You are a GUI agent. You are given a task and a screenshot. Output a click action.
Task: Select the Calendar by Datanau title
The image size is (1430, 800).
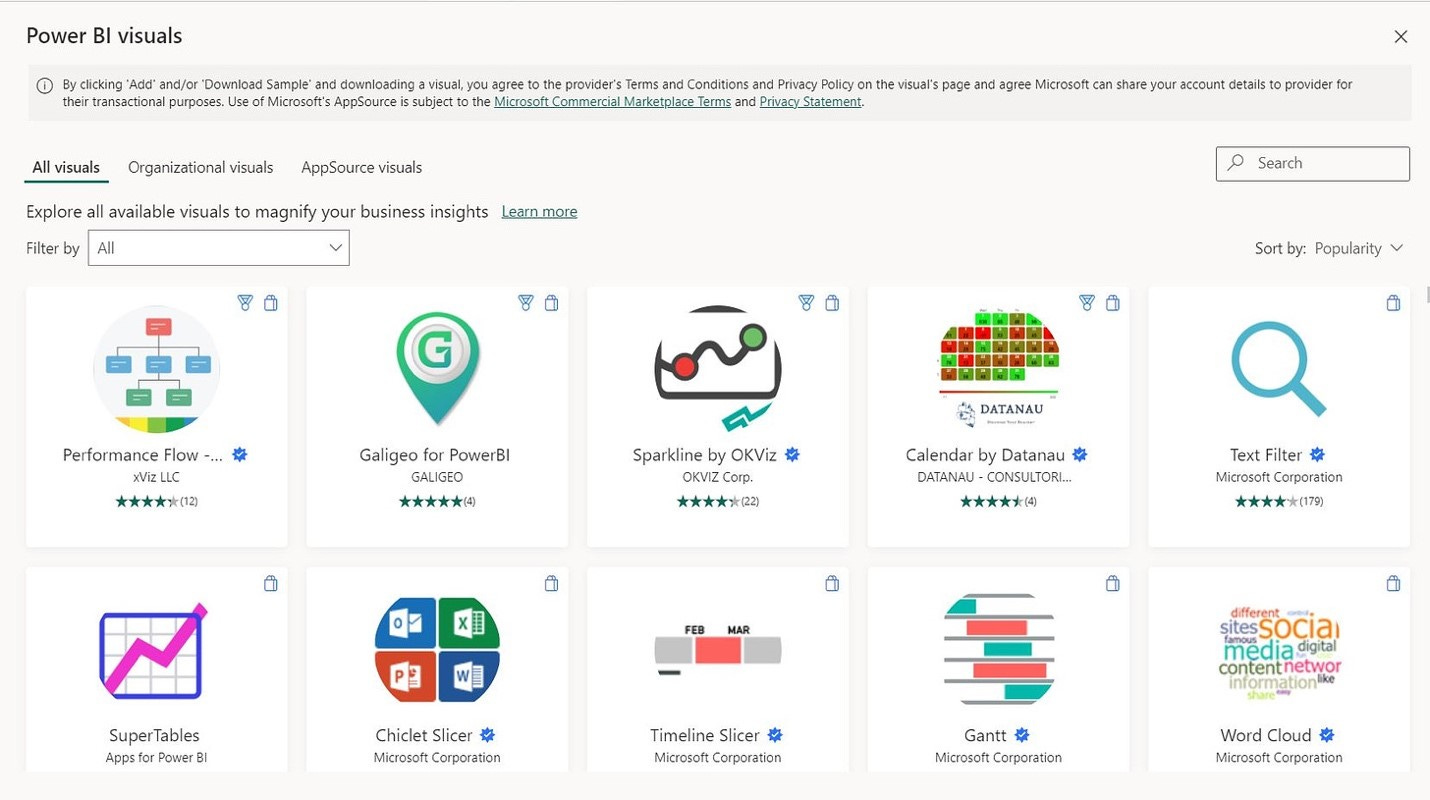tap(985, 455)
